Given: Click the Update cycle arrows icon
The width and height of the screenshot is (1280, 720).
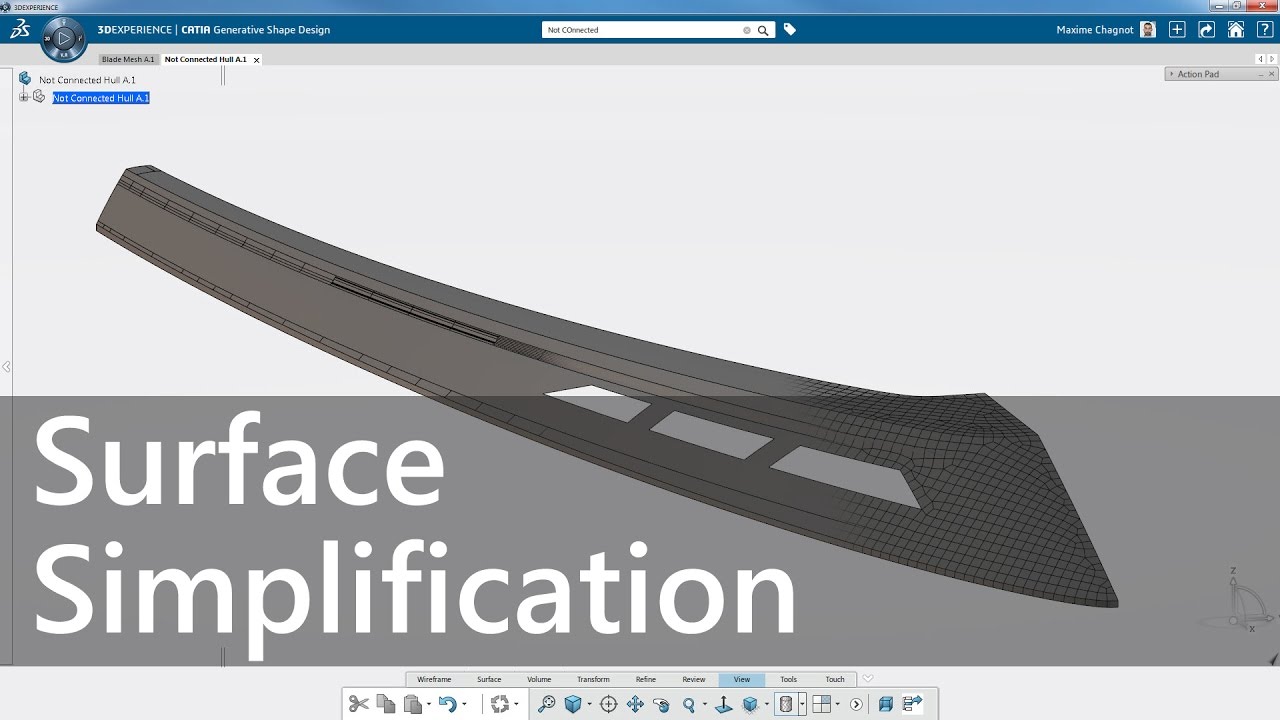Looking at the screenshot, I should point(500,704).
